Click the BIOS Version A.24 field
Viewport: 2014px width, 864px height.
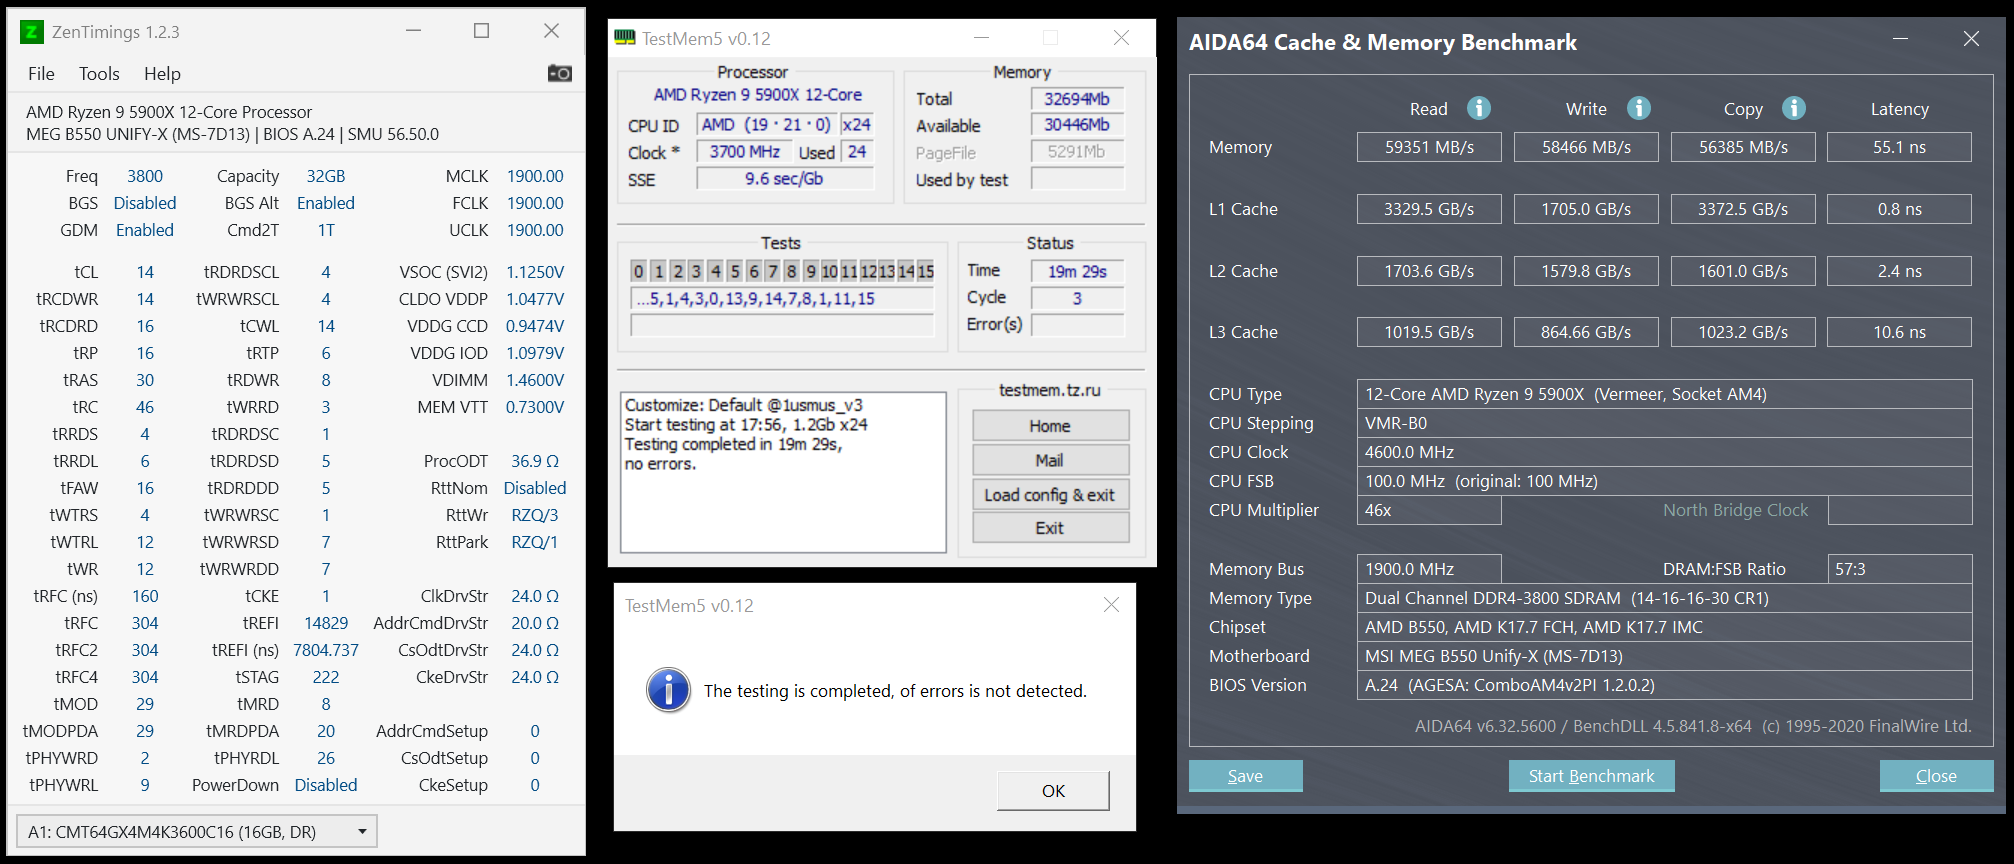1664,685
